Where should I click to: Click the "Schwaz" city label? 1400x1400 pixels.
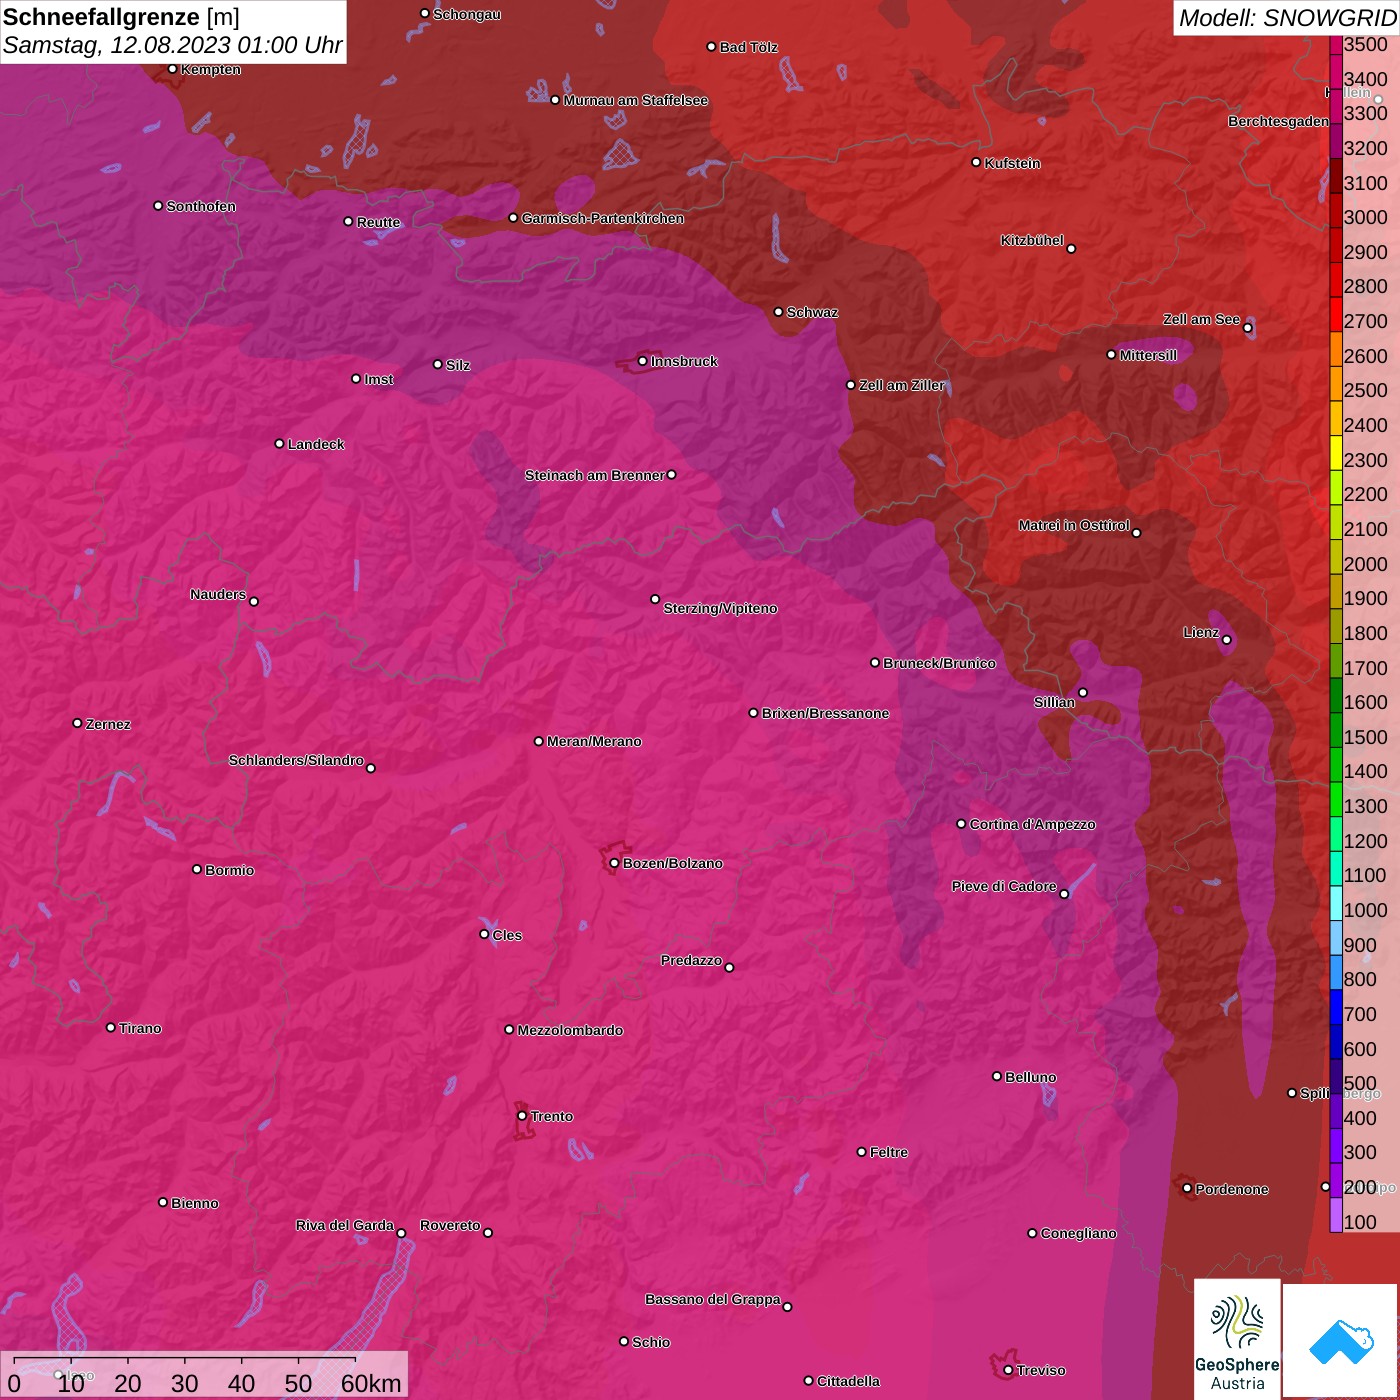812,312
